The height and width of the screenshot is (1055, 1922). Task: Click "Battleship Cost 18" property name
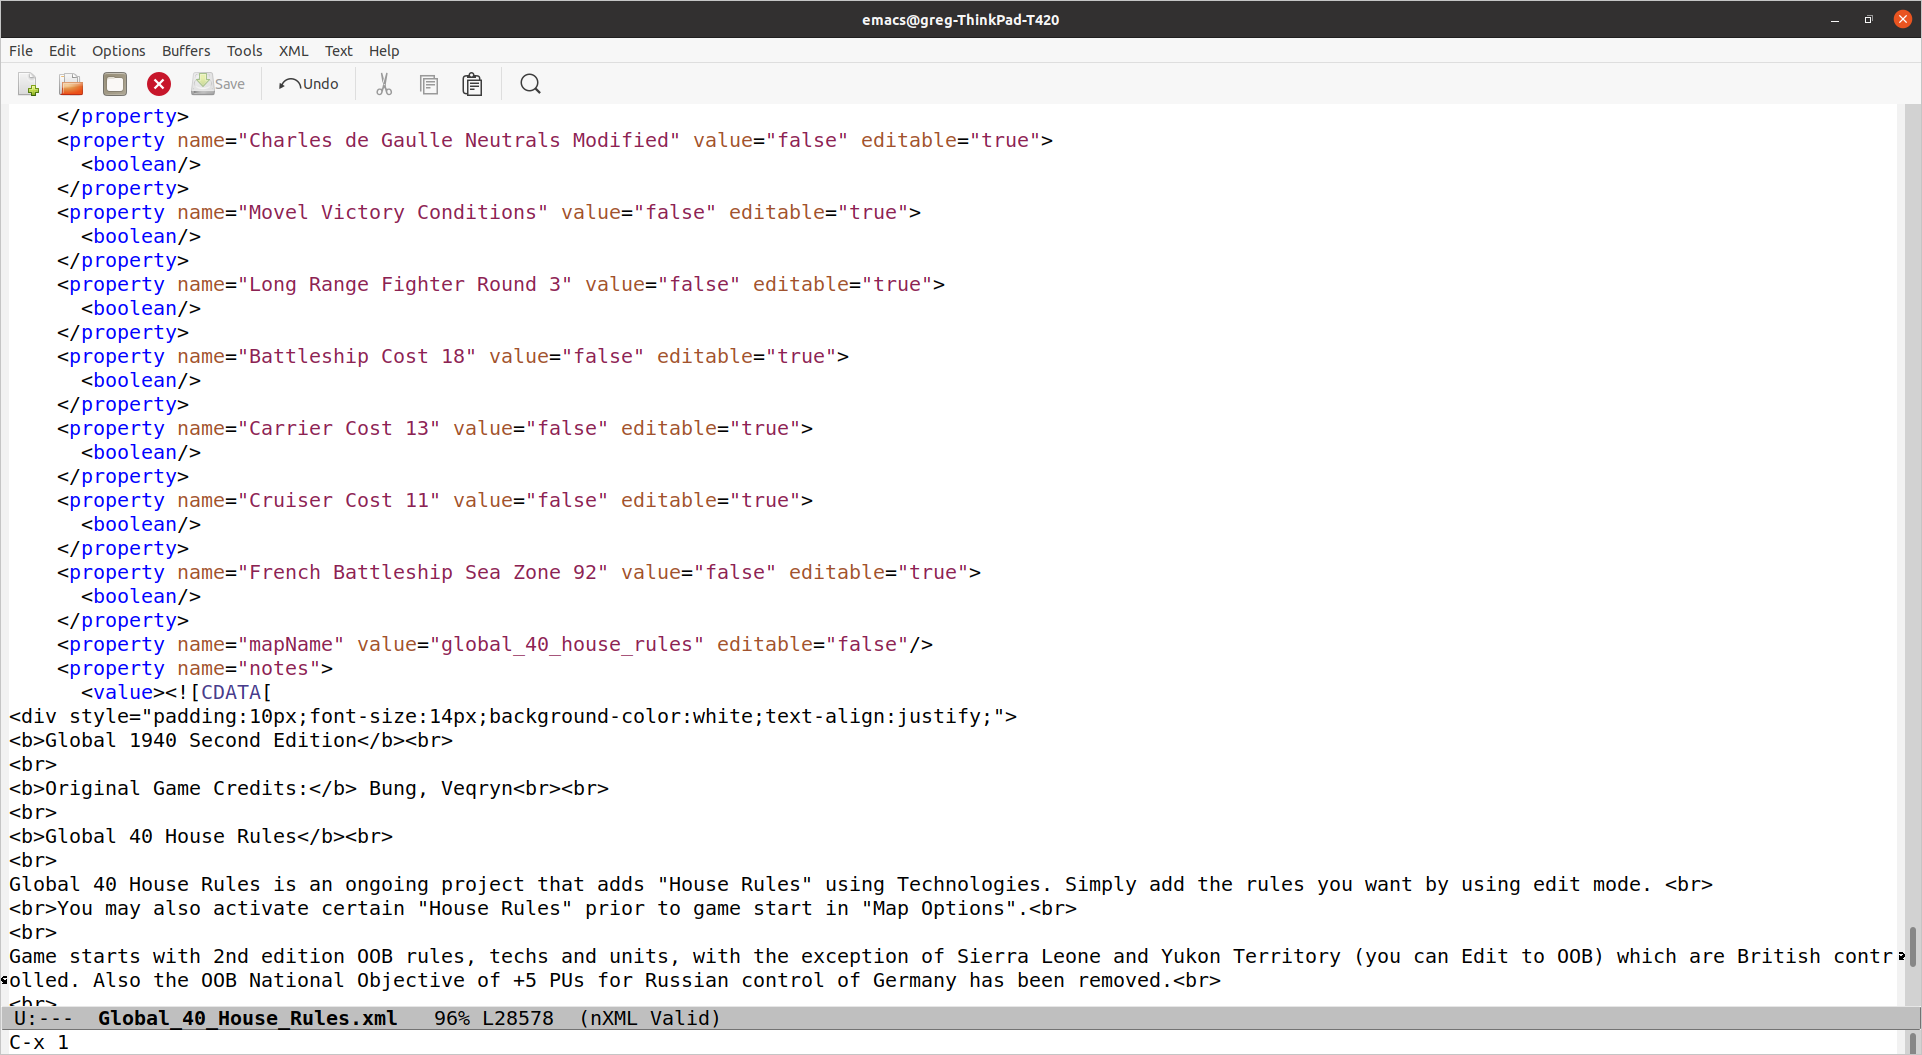tap(357, 356)
